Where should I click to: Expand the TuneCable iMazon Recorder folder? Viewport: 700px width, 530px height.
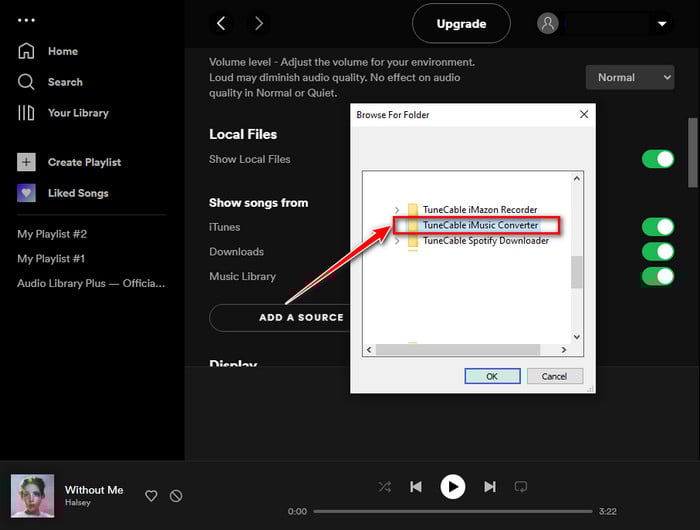point(397,210)
